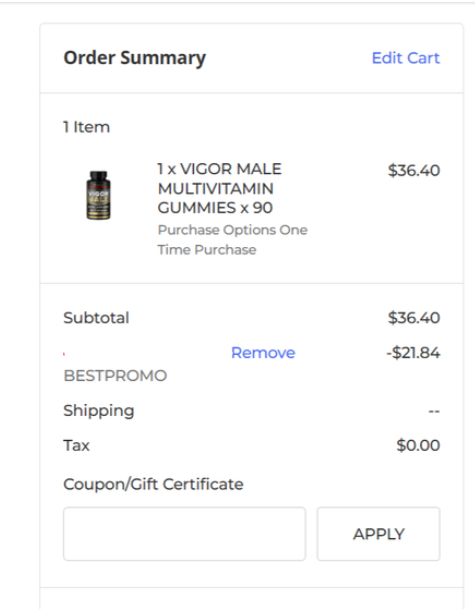Click the Purchase Options One Time Purchase text
The image size is (475, 609).
pos(232,240)
